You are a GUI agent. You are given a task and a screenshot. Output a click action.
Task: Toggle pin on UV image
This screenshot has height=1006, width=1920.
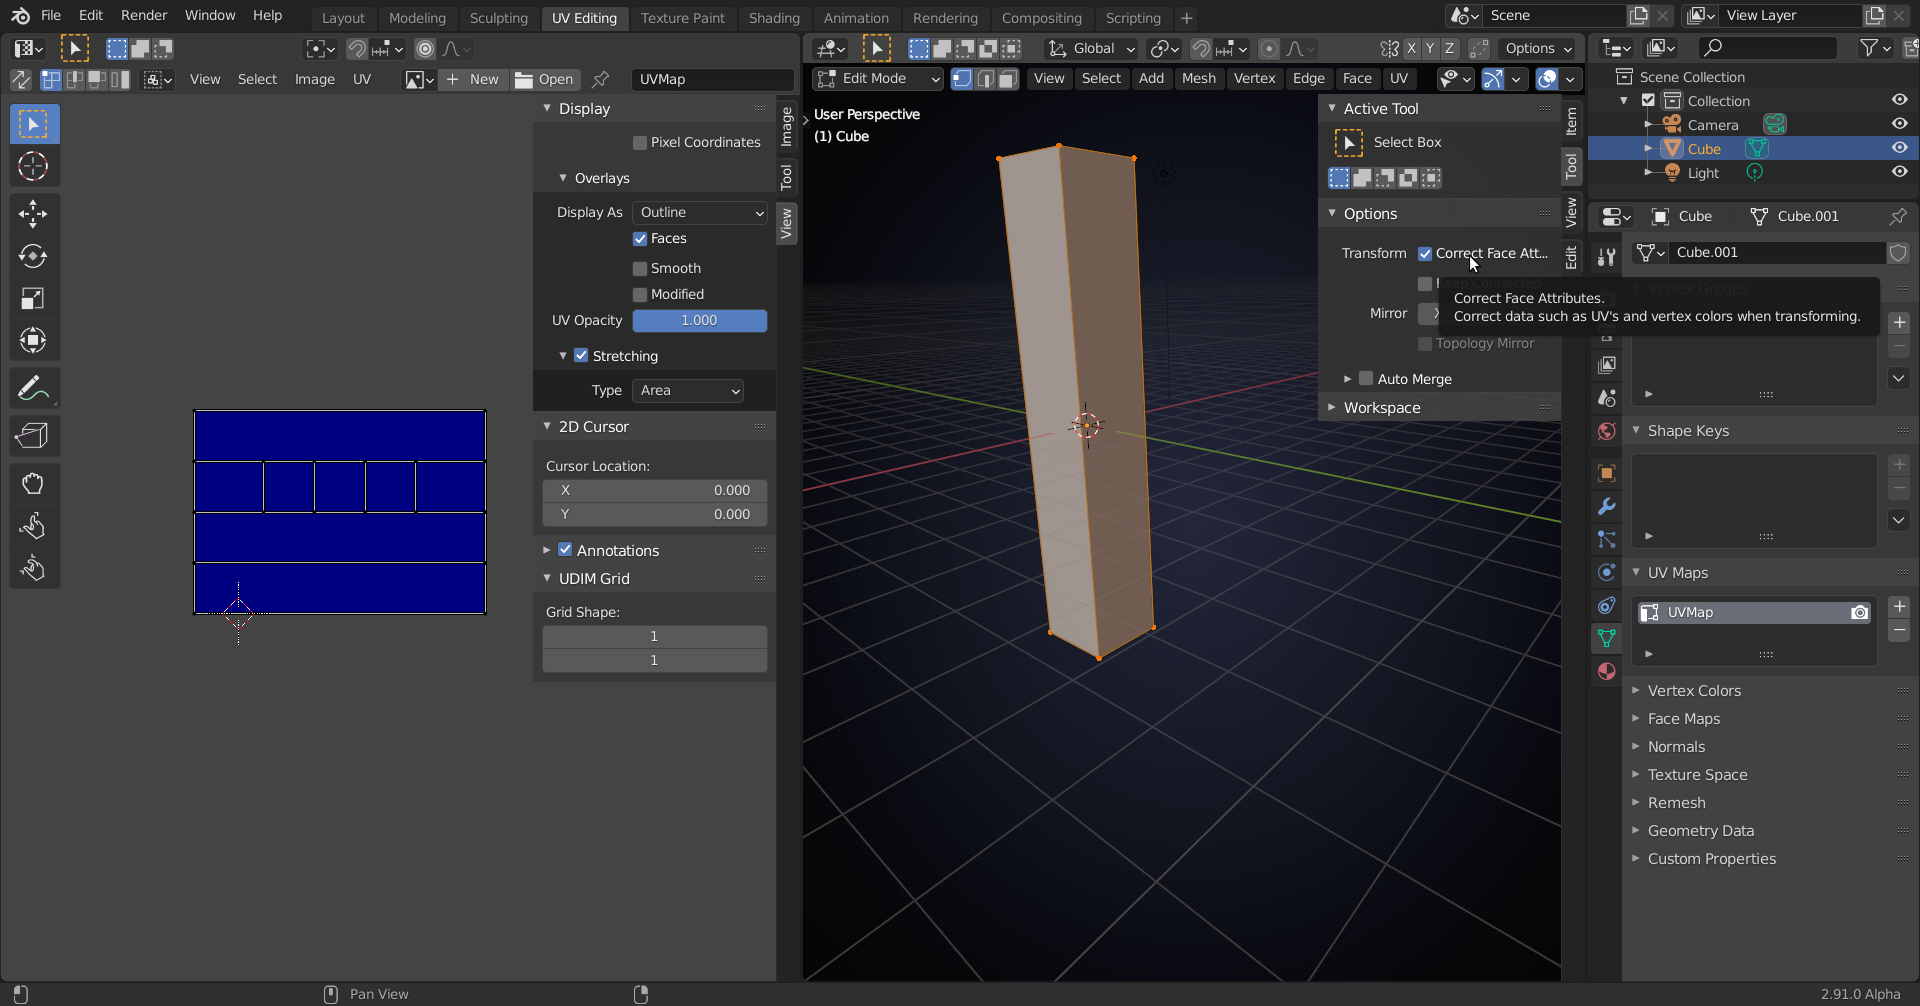[601, 79]
